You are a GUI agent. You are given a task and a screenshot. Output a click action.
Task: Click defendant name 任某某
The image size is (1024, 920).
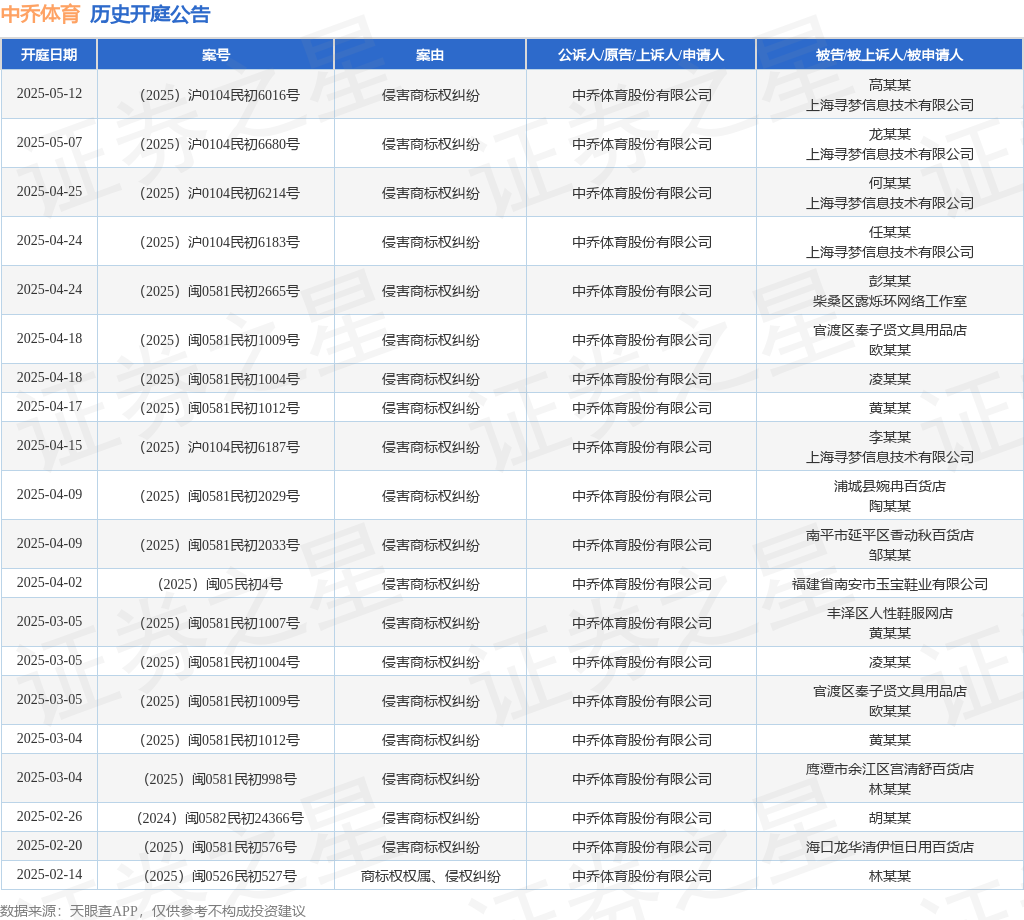point(889,232)
